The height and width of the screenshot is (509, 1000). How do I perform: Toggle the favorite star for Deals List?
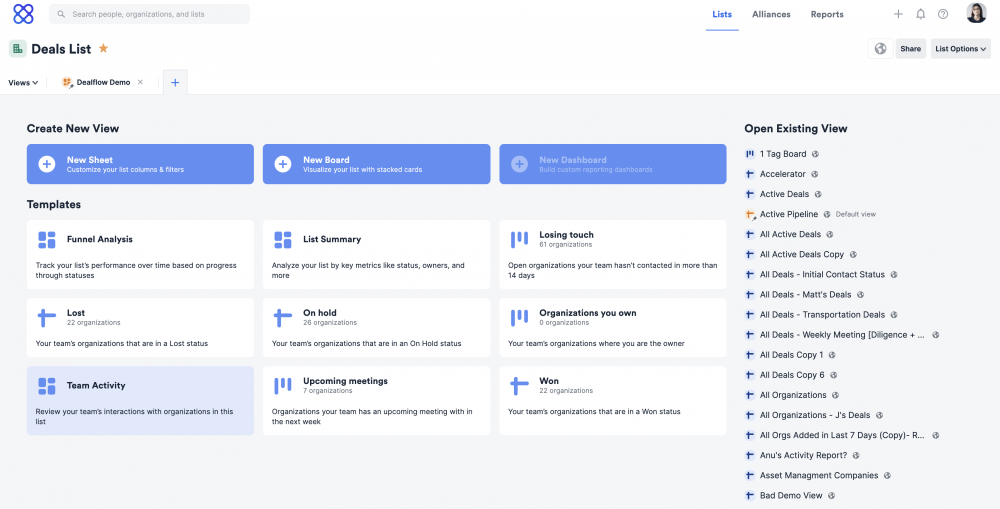103,48
